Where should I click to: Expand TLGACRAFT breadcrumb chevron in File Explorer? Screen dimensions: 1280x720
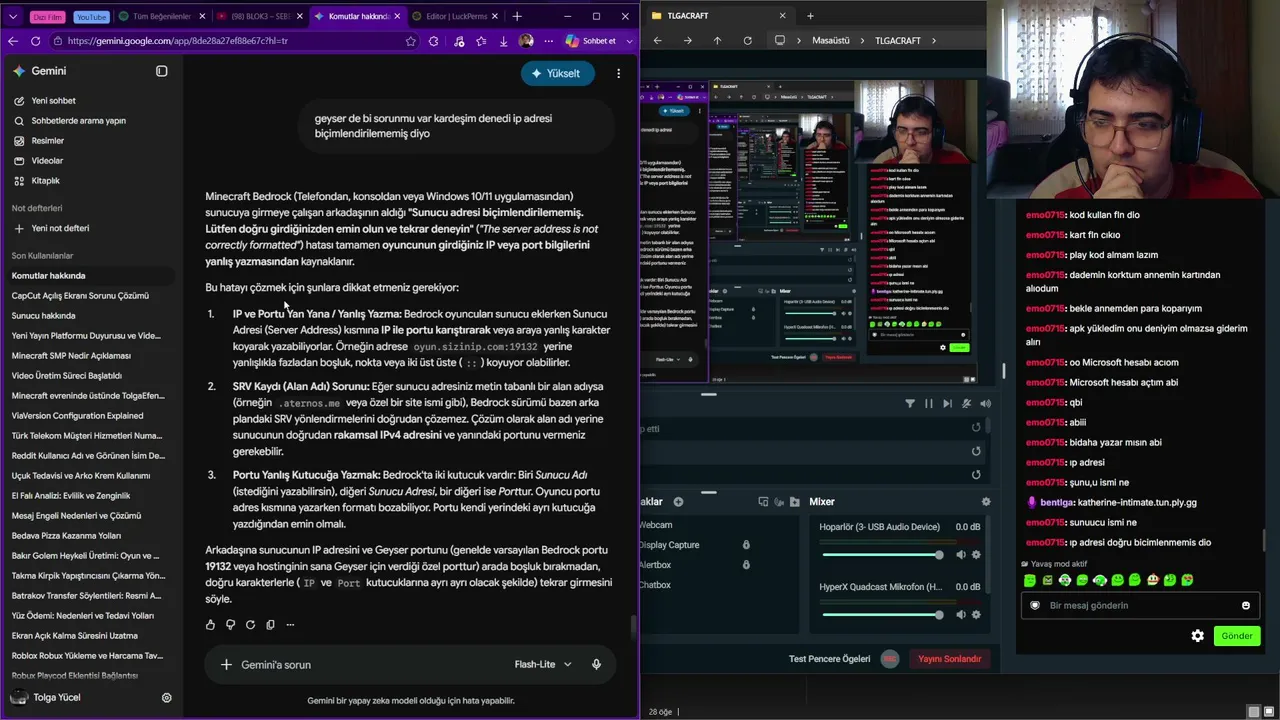pyautogui.click(x=933, y=41)
